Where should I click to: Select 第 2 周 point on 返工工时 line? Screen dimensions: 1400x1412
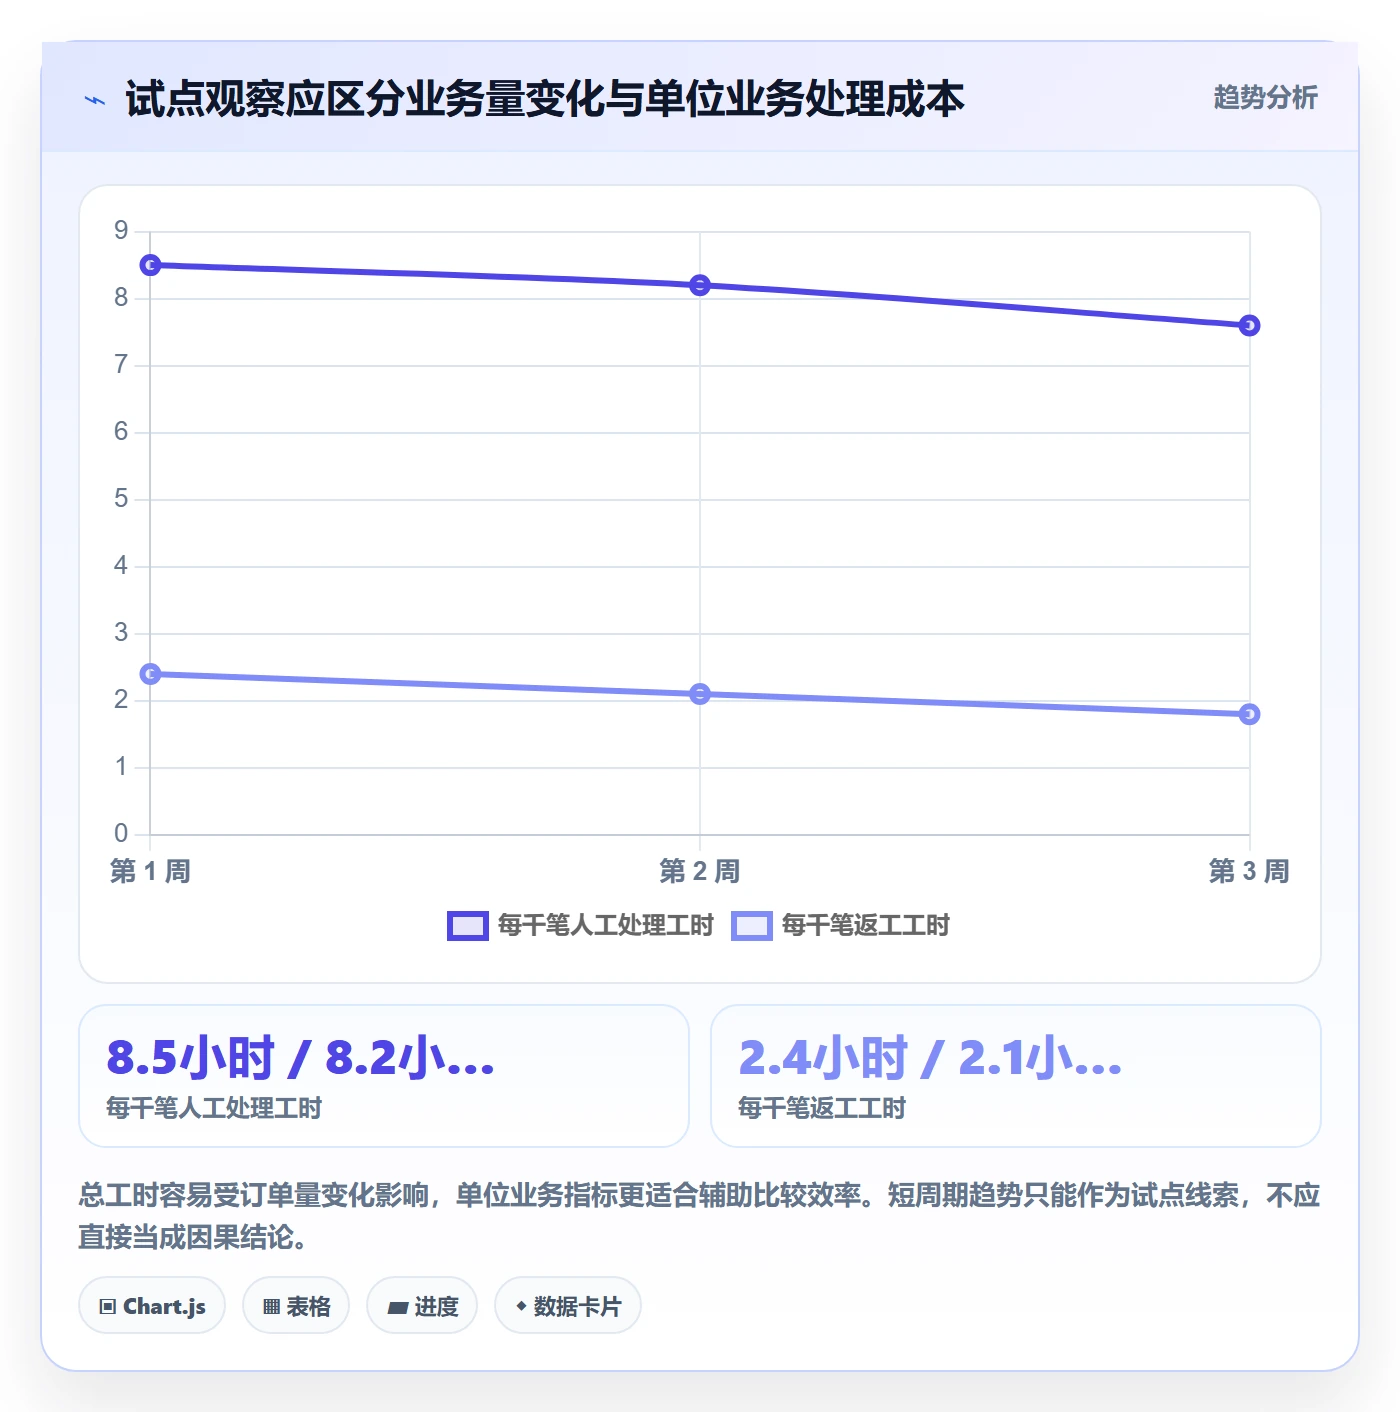(700, 694)
